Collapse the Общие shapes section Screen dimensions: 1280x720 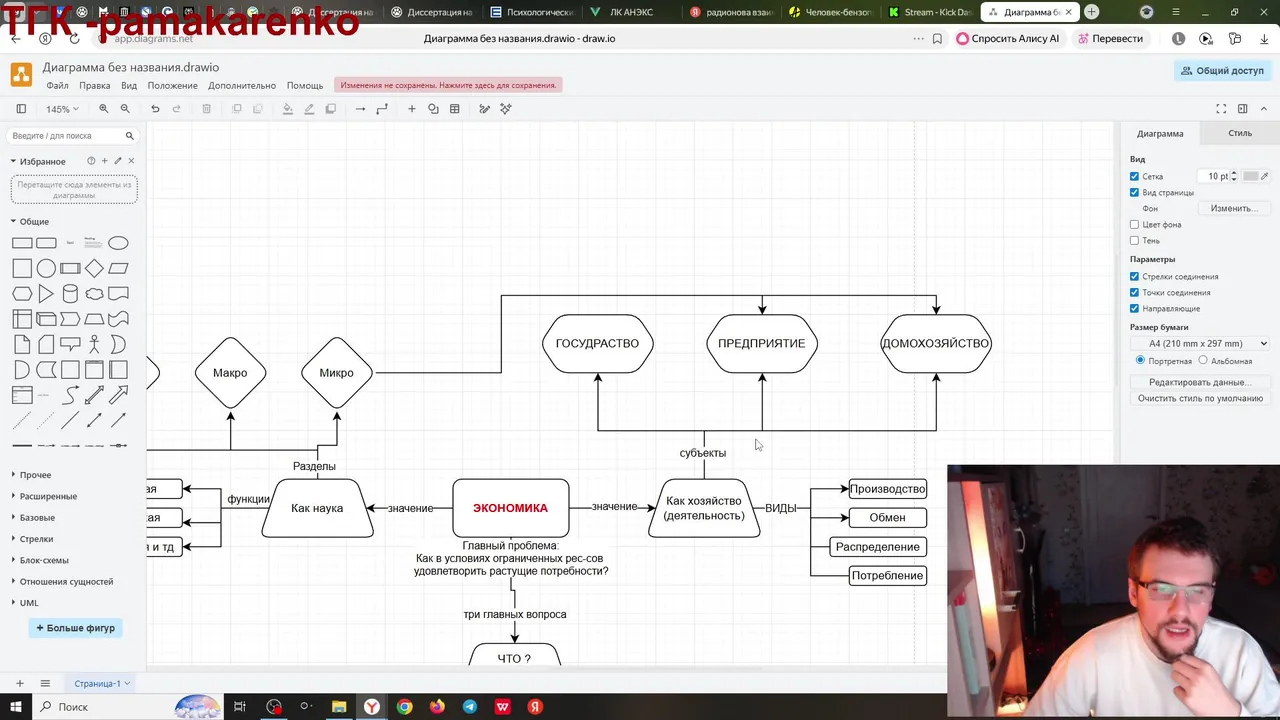coord(34,221)
